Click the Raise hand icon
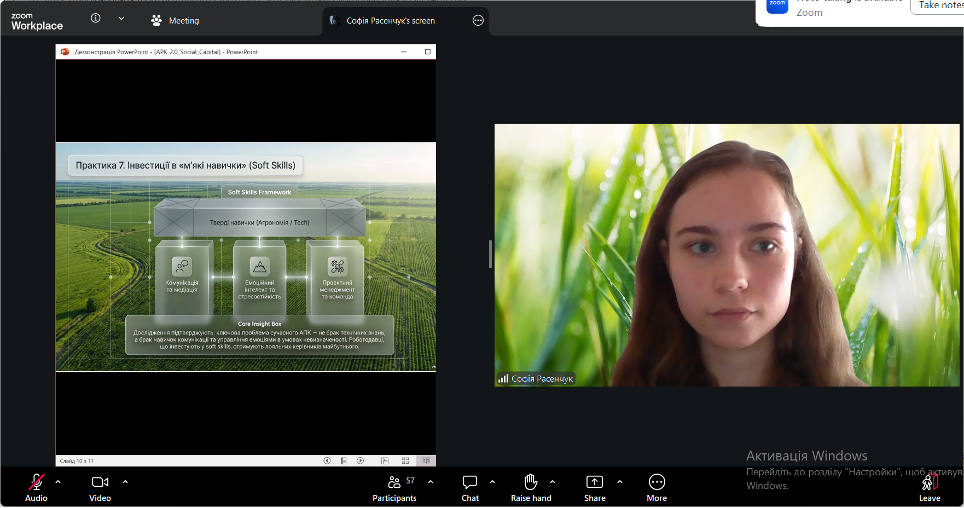The height and width of the screenshot is (508, 964). pyautogui.click(x=531, y=482)
